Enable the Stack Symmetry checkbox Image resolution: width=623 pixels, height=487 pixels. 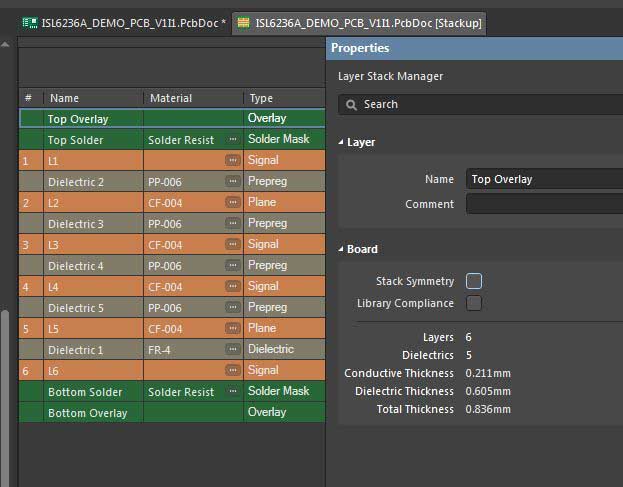coord(474,281)
